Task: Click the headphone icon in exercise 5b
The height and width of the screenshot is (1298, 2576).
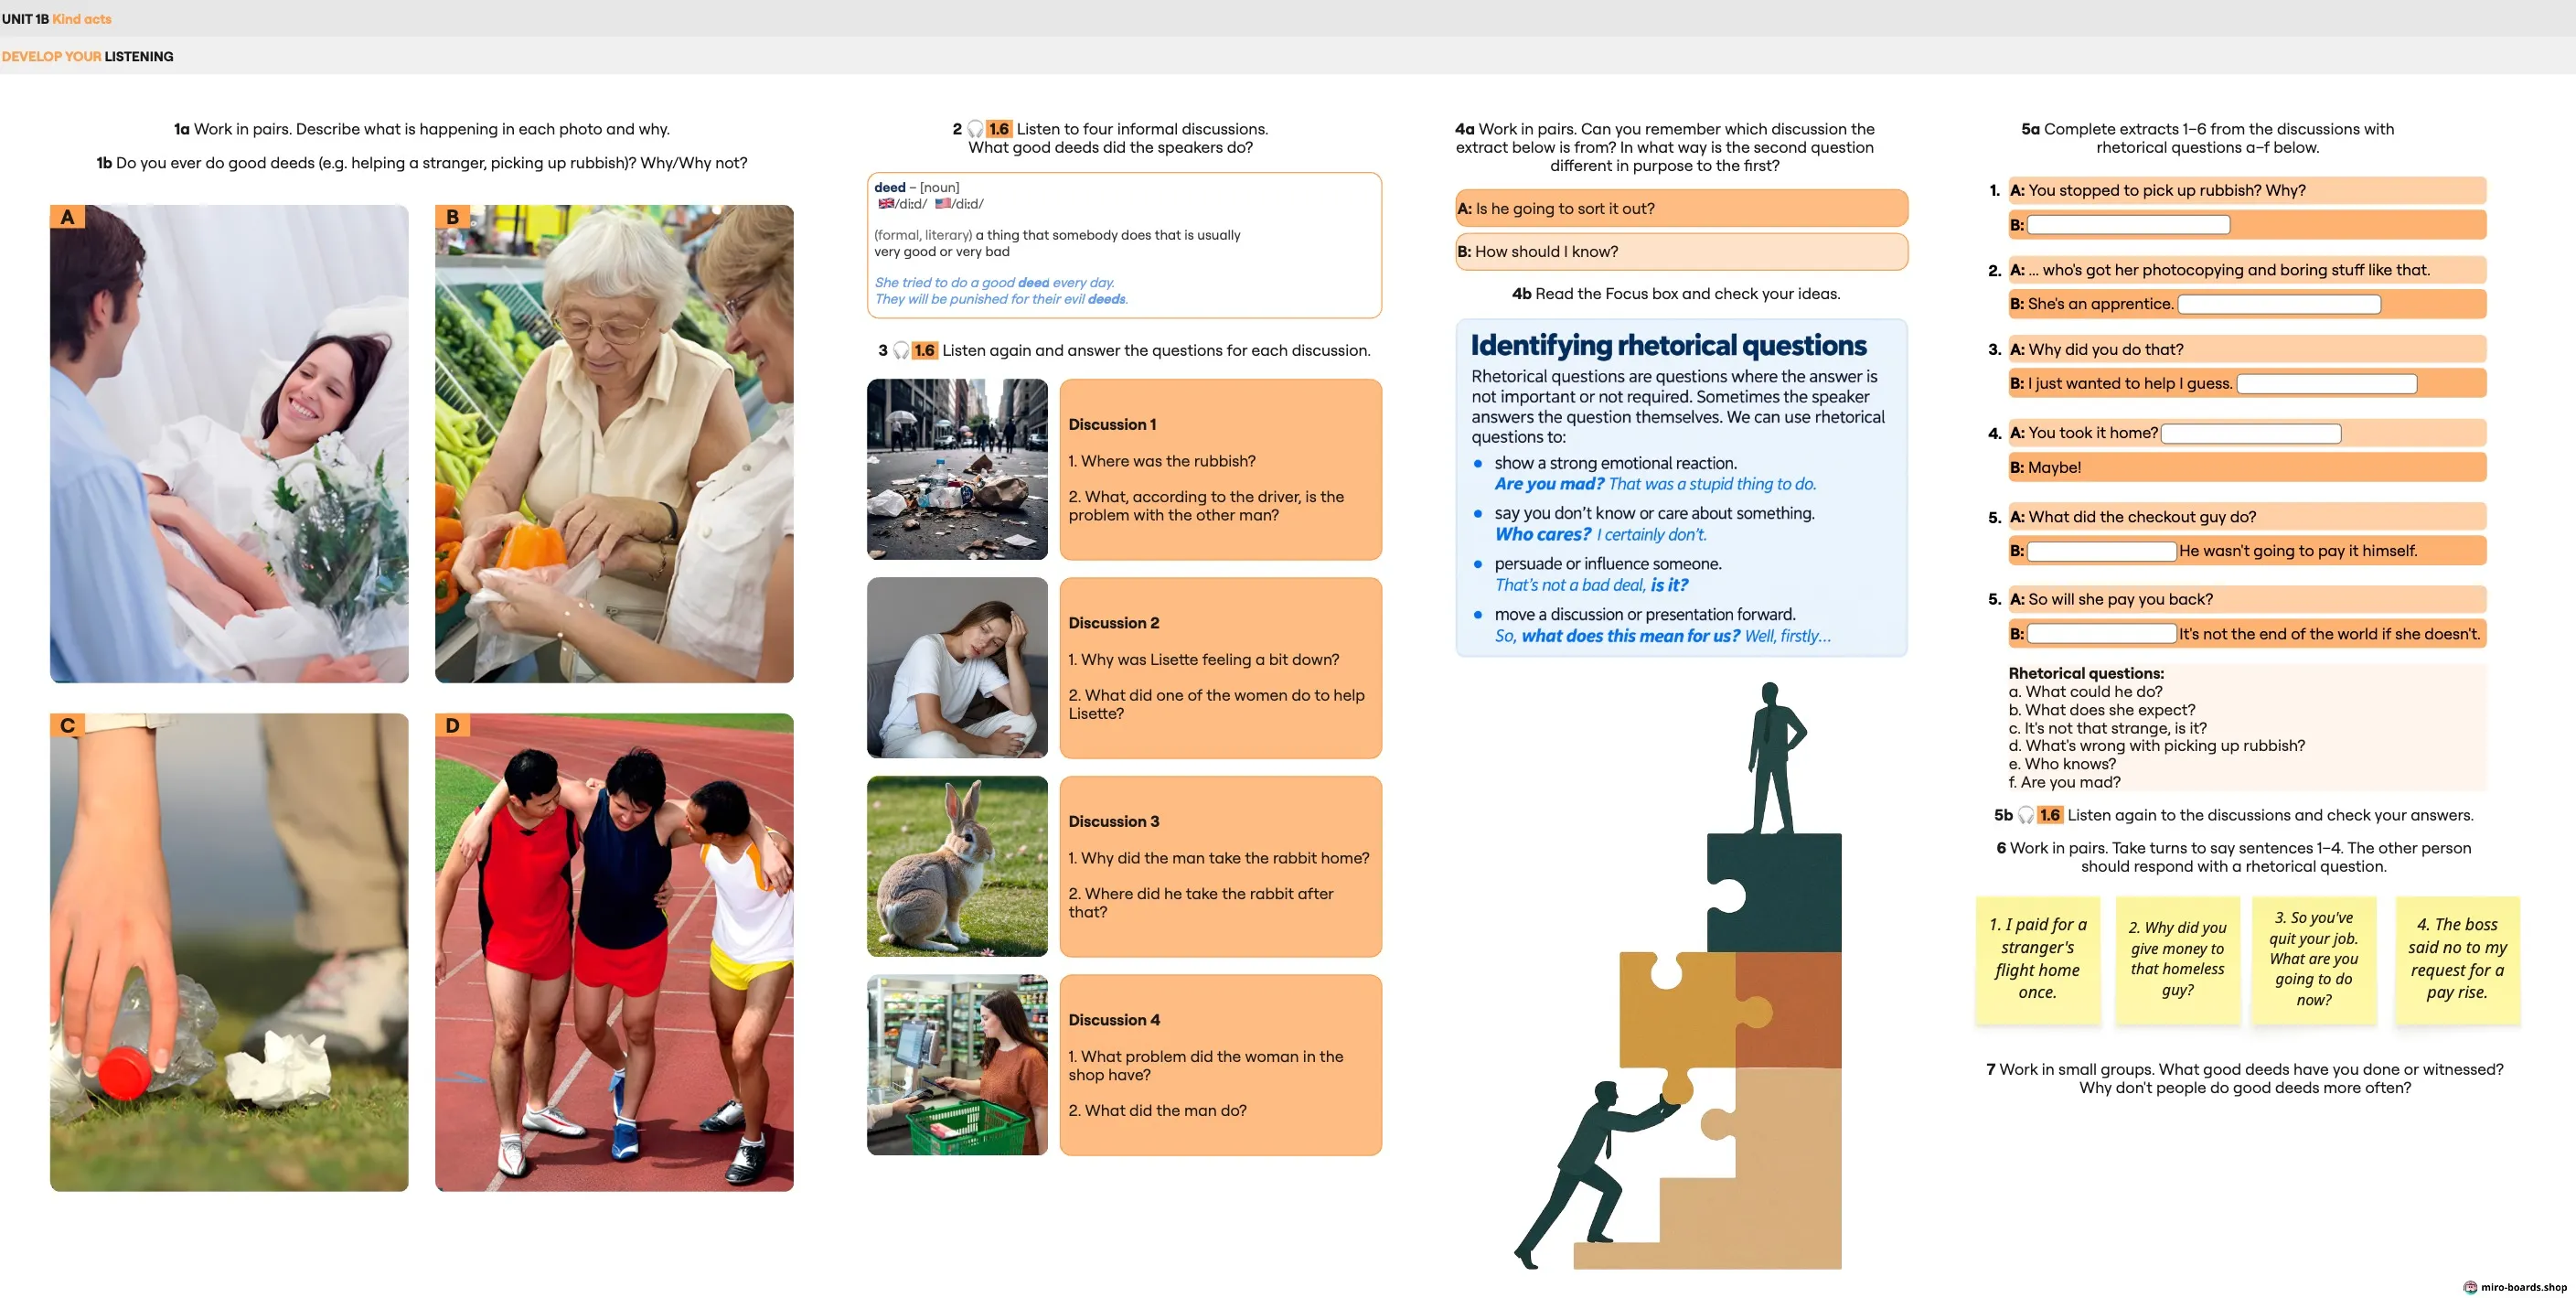Action: 2026,815
